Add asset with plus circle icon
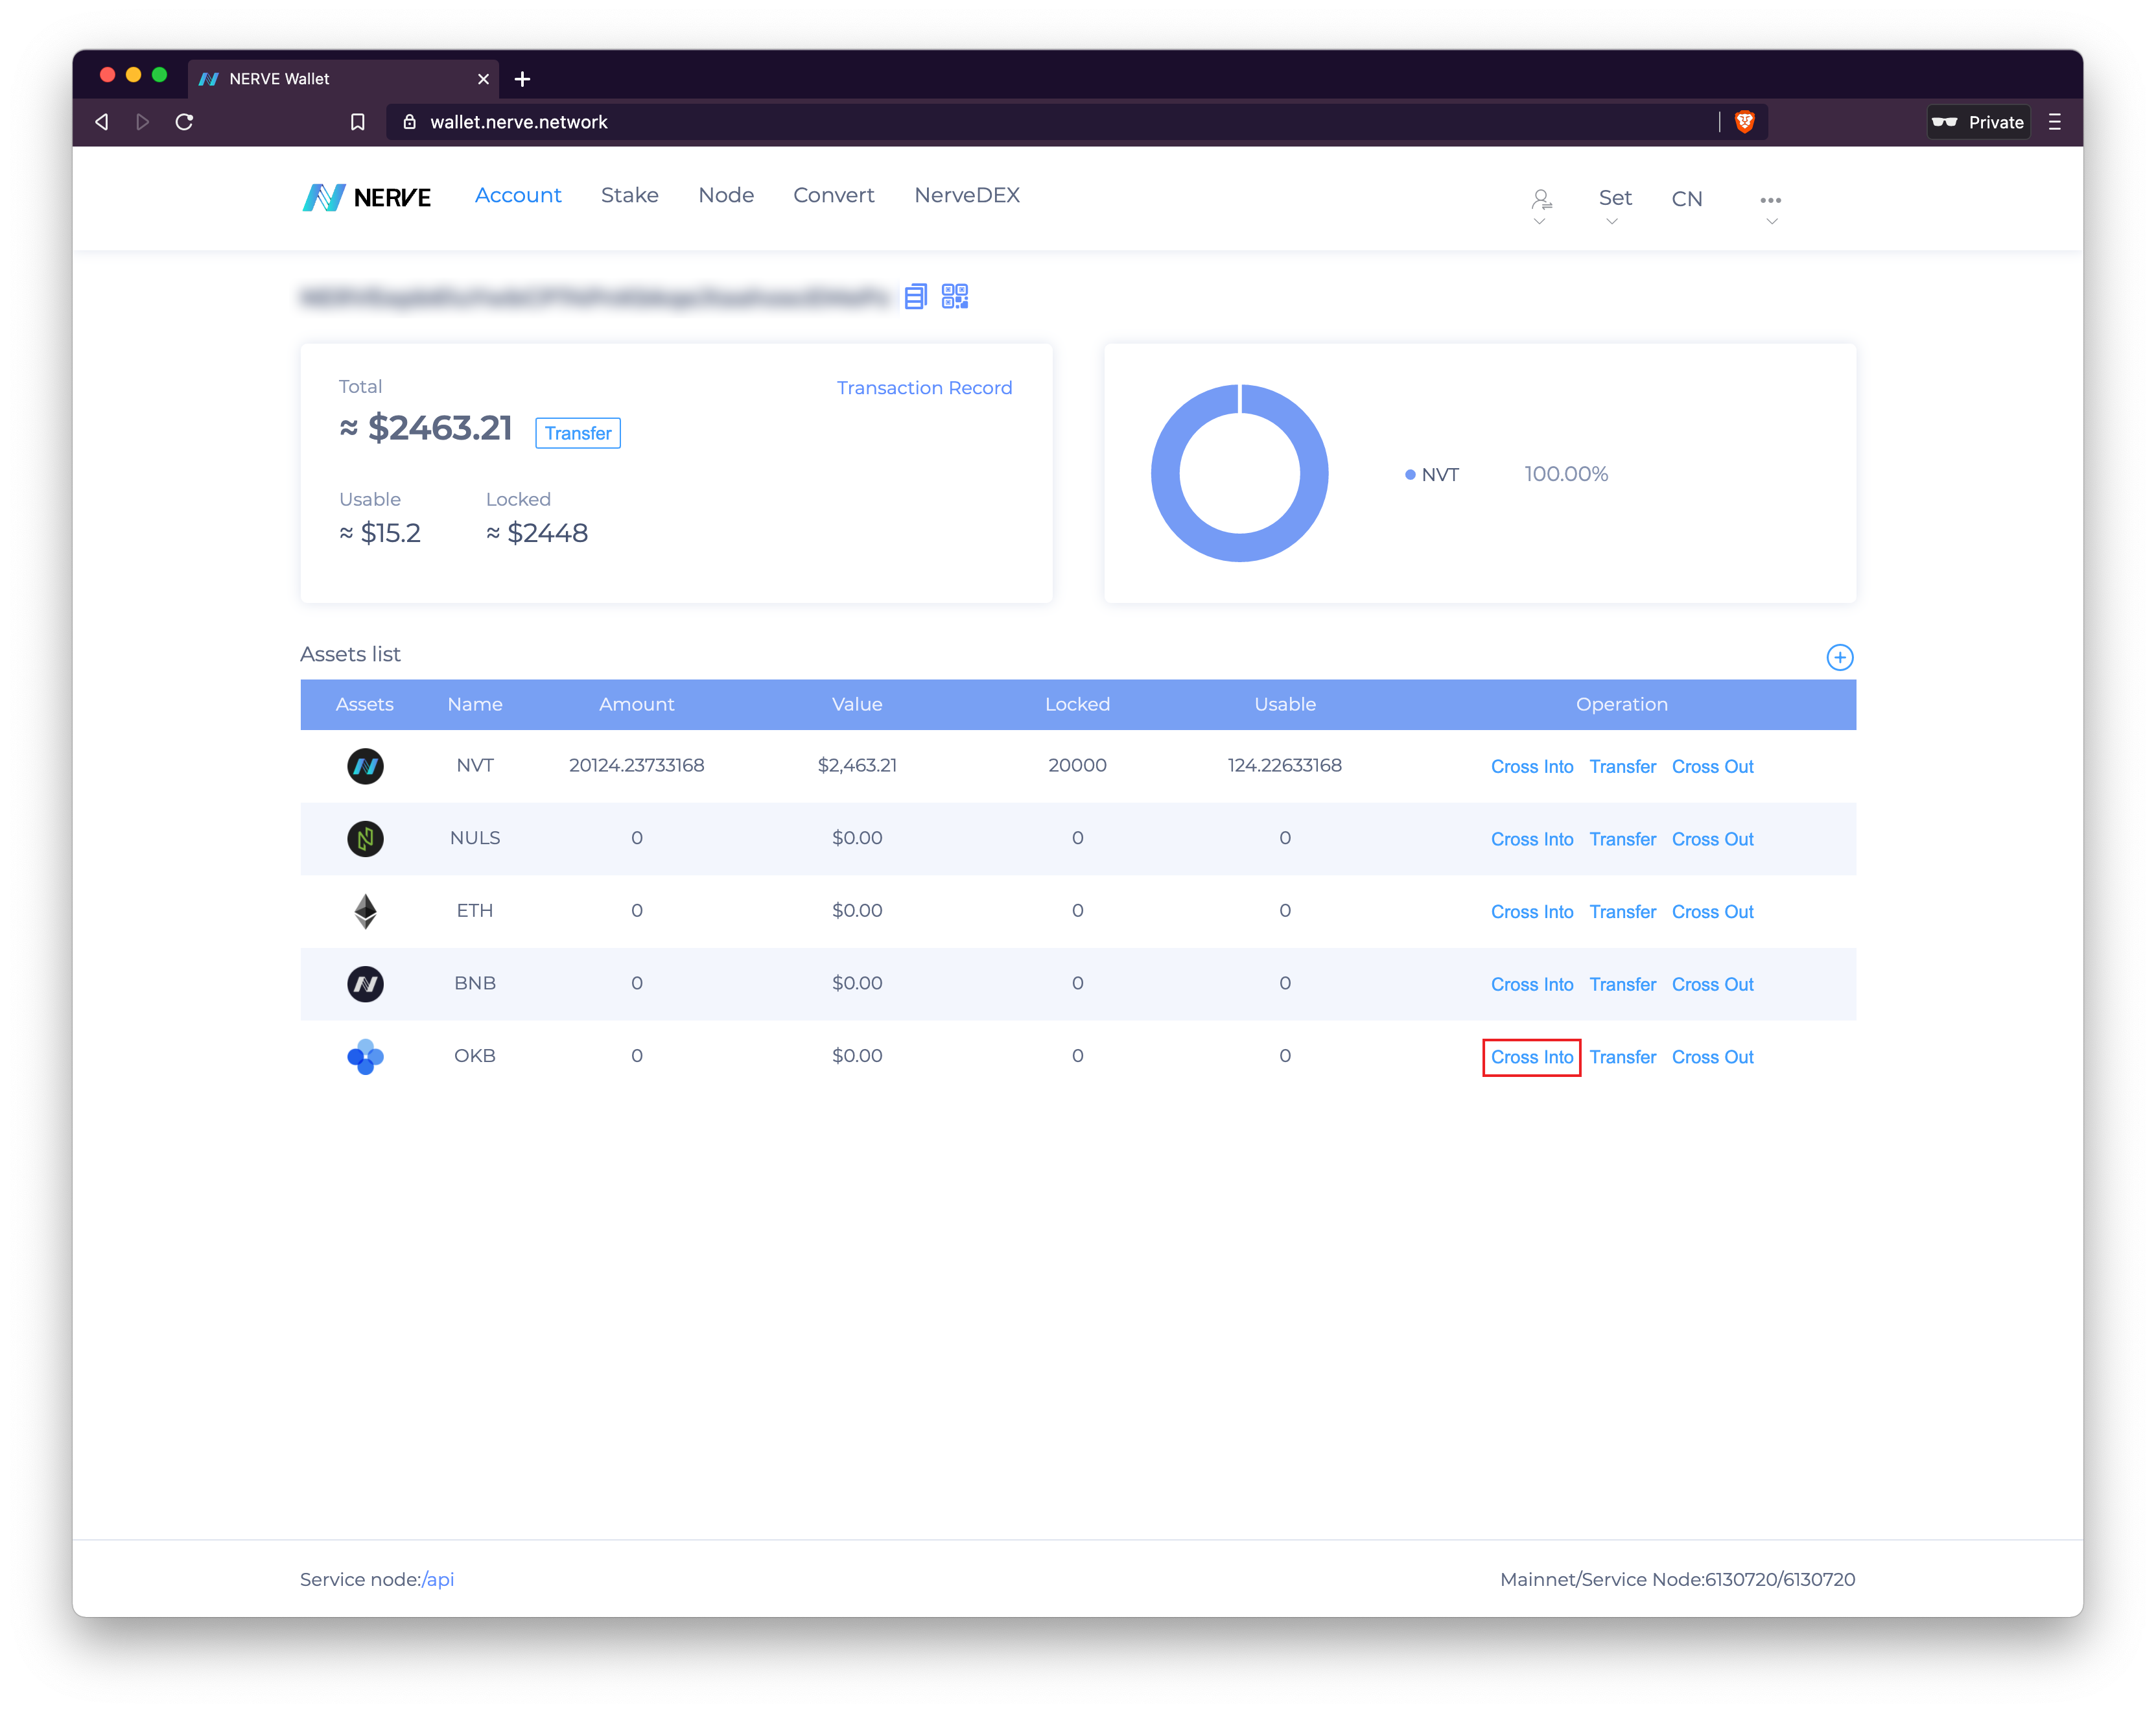2156x1713 pixels. tap(1839, 657)
